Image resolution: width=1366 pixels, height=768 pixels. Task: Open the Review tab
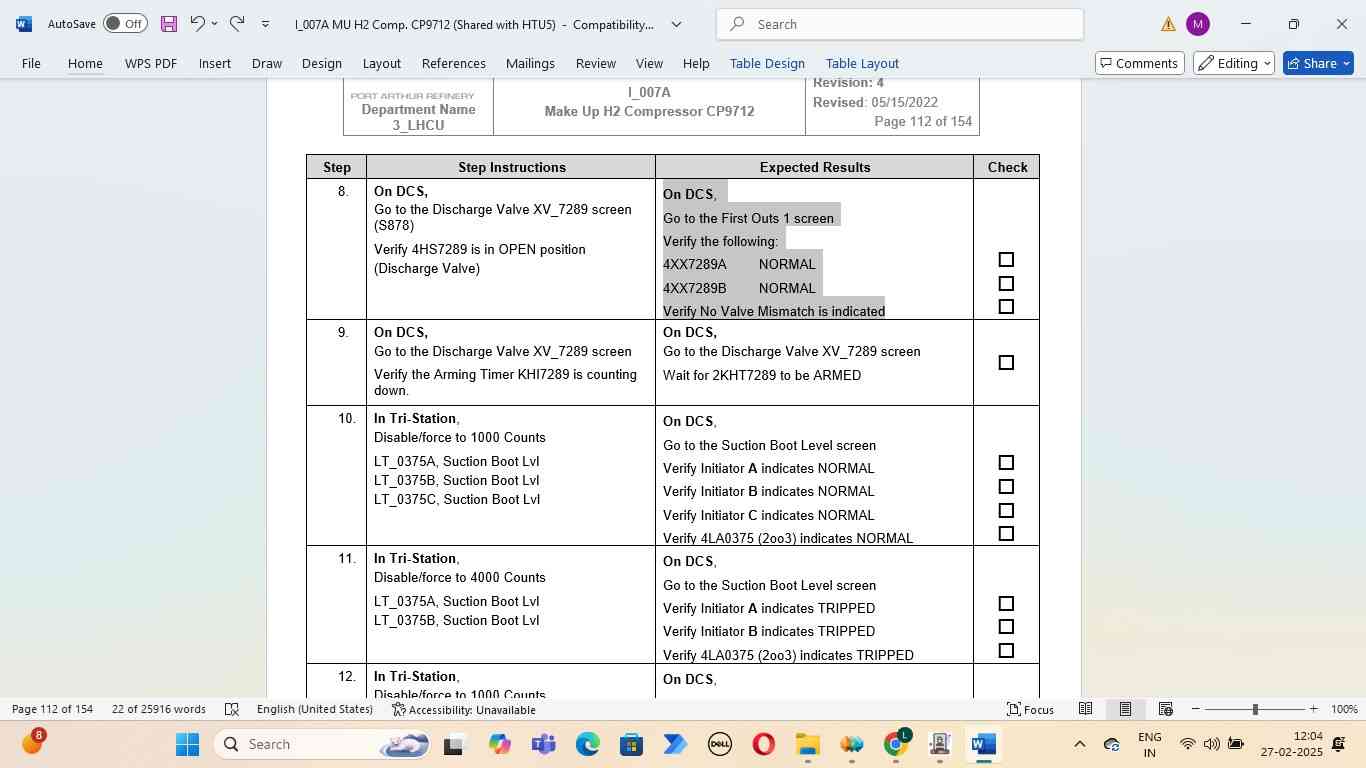pyautogui.click(x=596, y=63)
